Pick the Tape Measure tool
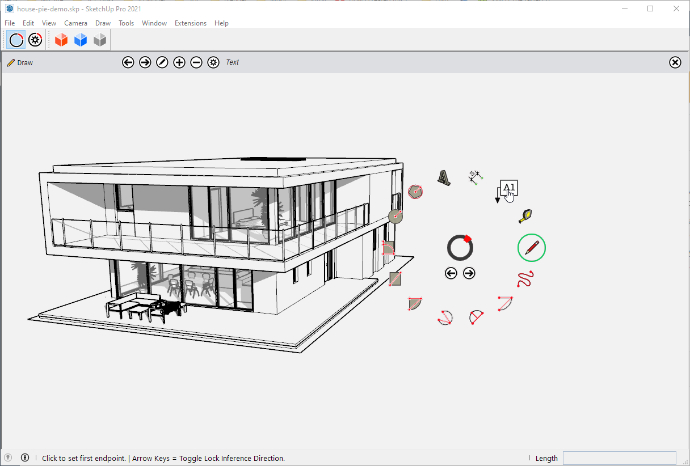690x466 pixels. pyautogui.click(x=525, y=216)
